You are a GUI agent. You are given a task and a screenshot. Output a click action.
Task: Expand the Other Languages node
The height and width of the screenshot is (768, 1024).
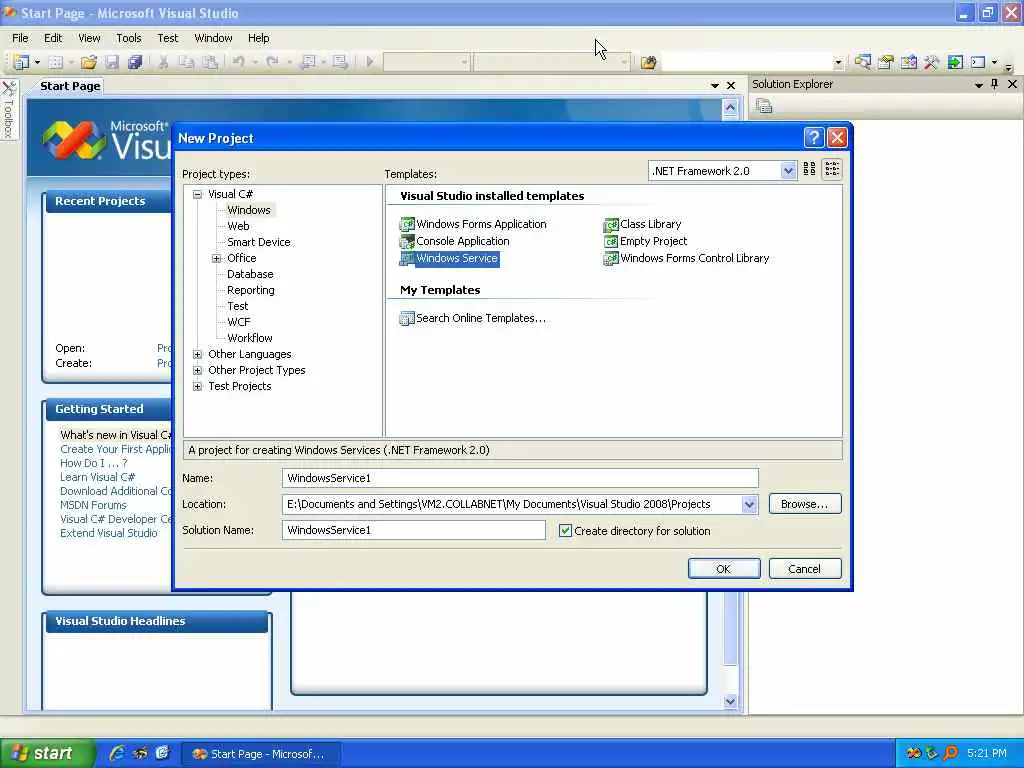coord(197,355)
